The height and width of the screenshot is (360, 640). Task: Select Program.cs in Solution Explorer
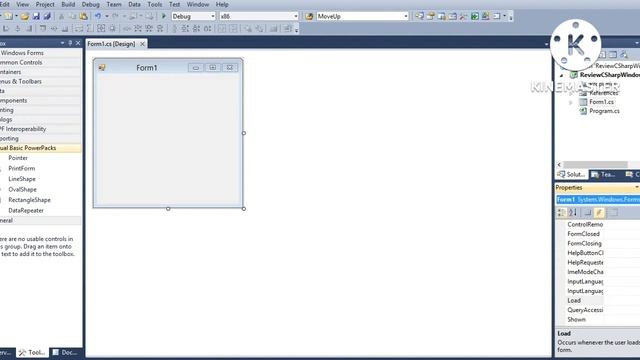tap(604, 111)
